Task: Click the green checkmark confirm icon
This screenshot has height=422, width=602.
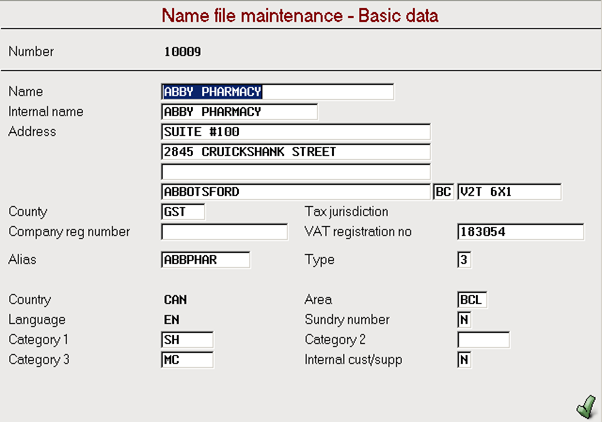Action: pyautogui.click(x=586, y=407)
